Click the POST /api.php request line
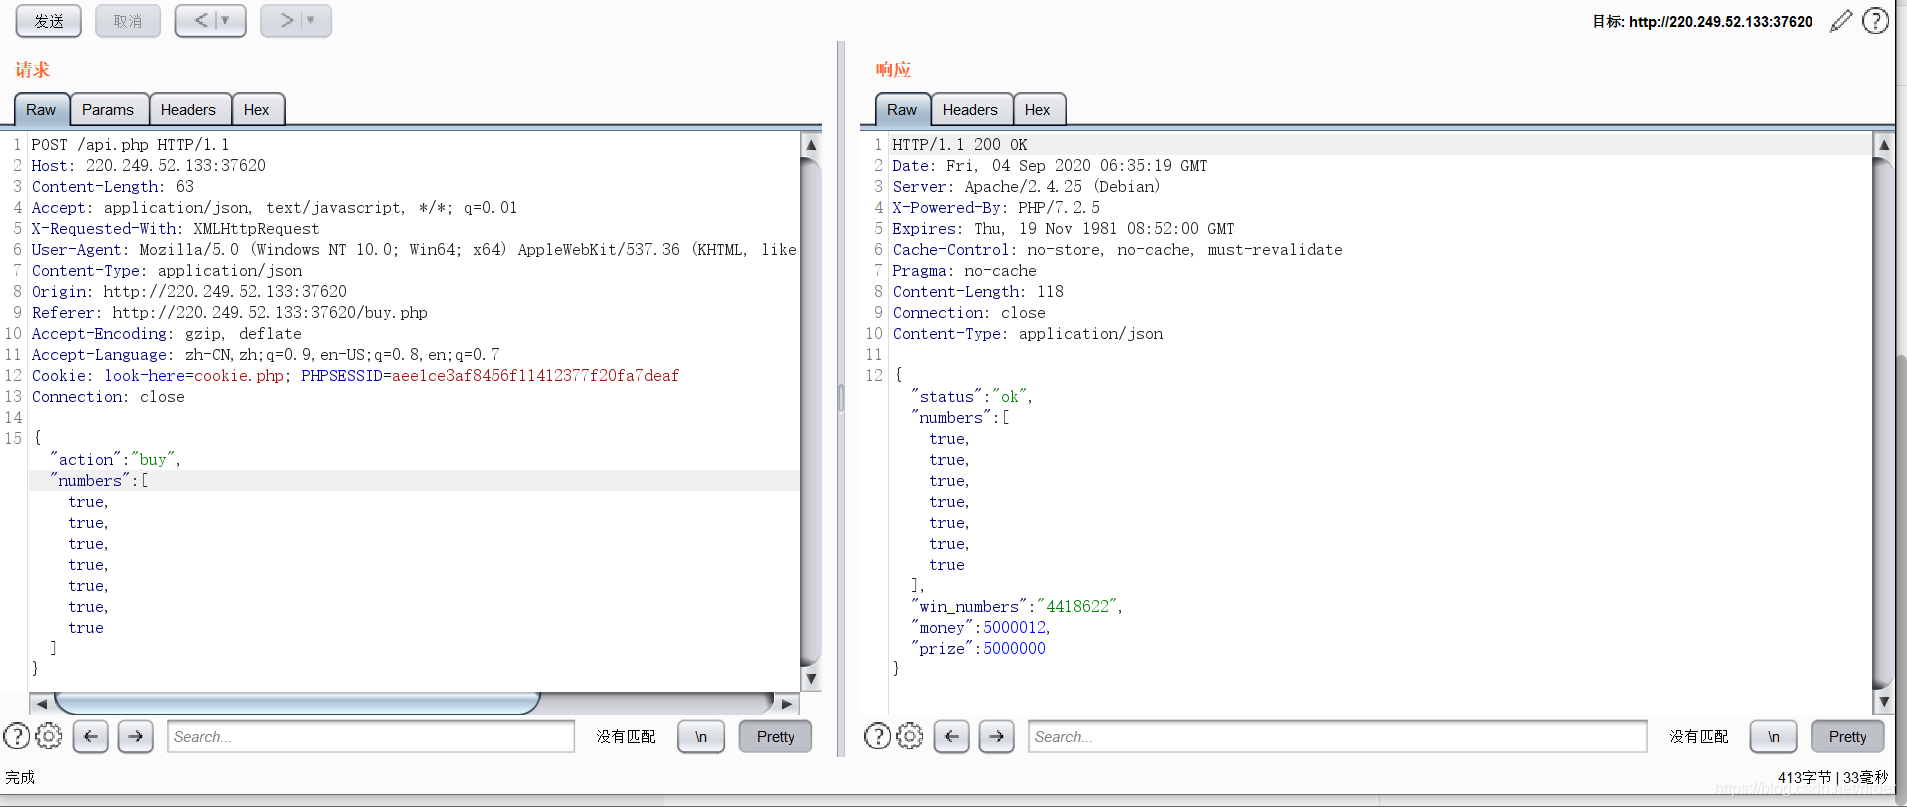Viewport: 1907px width, 807px height. coord(130,145)
